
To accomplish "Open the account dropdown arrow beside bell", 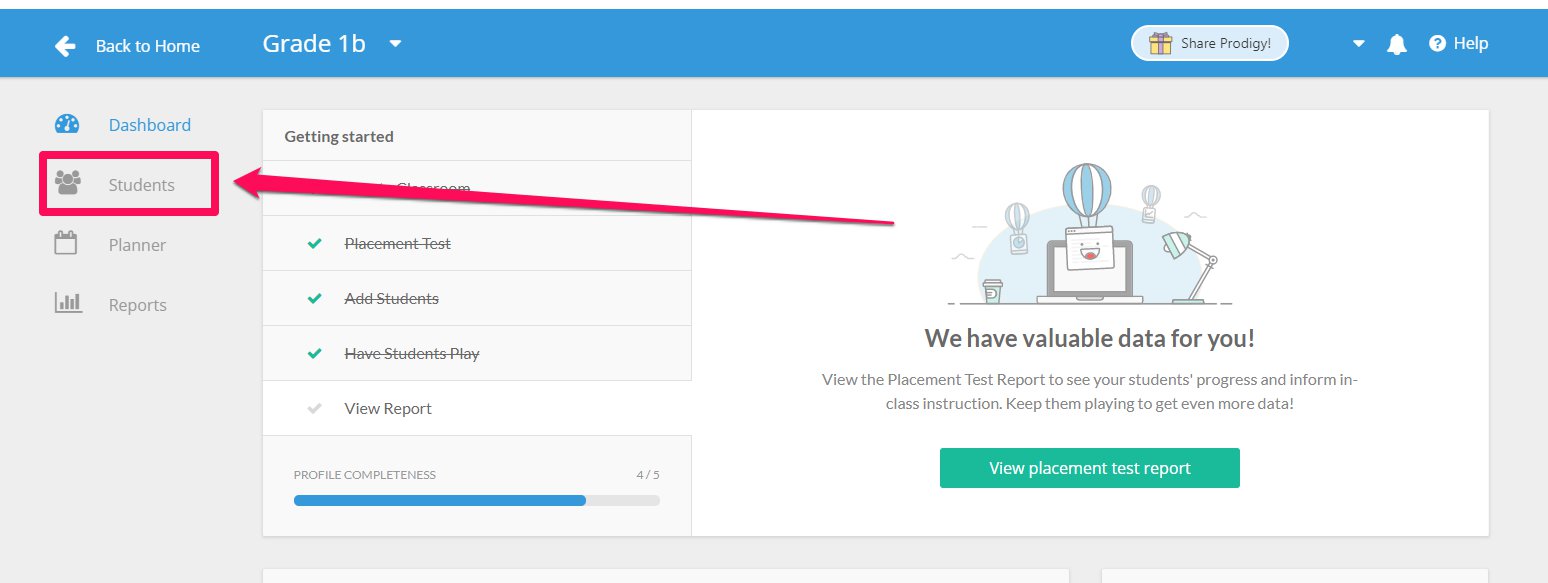I will click(1358, 44).
